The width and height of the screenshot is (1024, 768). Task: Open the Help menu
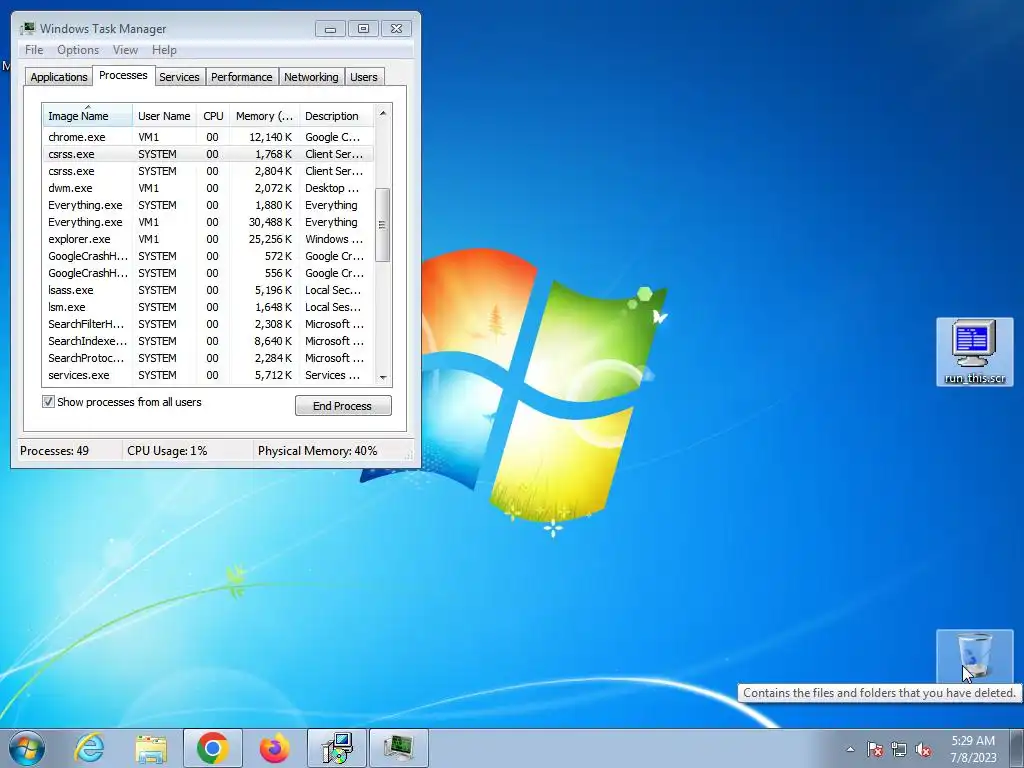click(164, 50)
